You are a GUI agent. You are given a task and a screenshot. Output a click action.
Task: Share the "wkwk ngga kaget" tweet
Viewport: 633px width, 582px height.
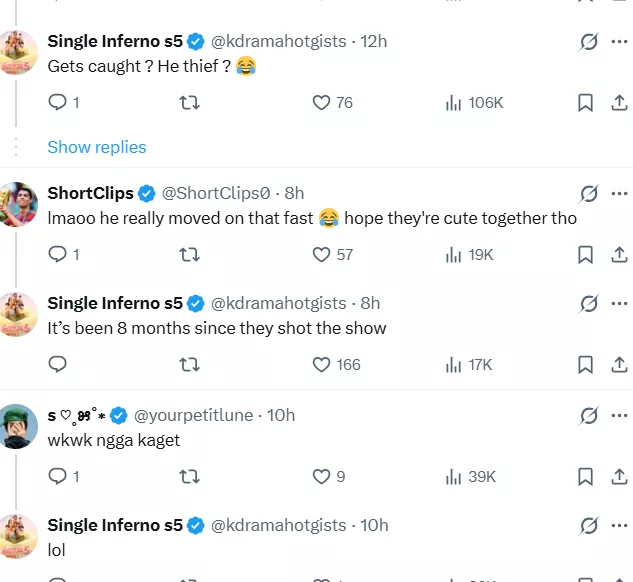[618, 477]
